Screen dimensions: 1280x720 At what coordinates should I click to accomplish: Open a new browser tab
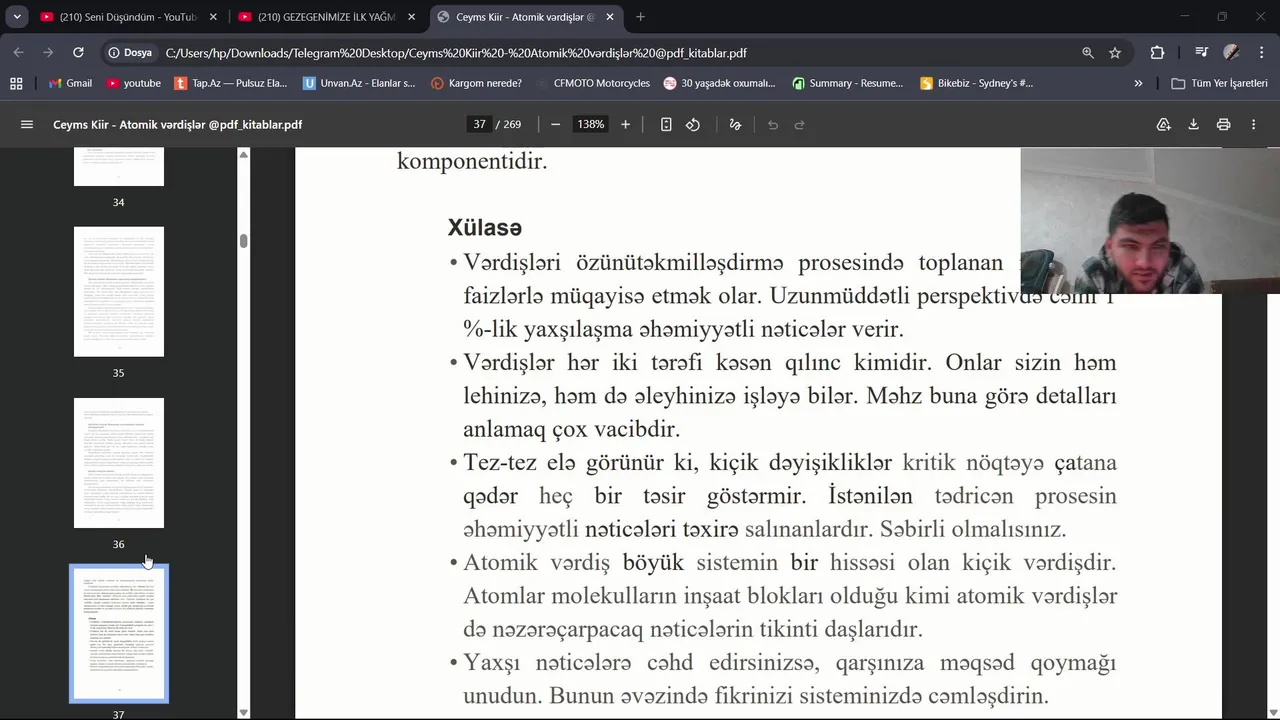pos(640,17)
